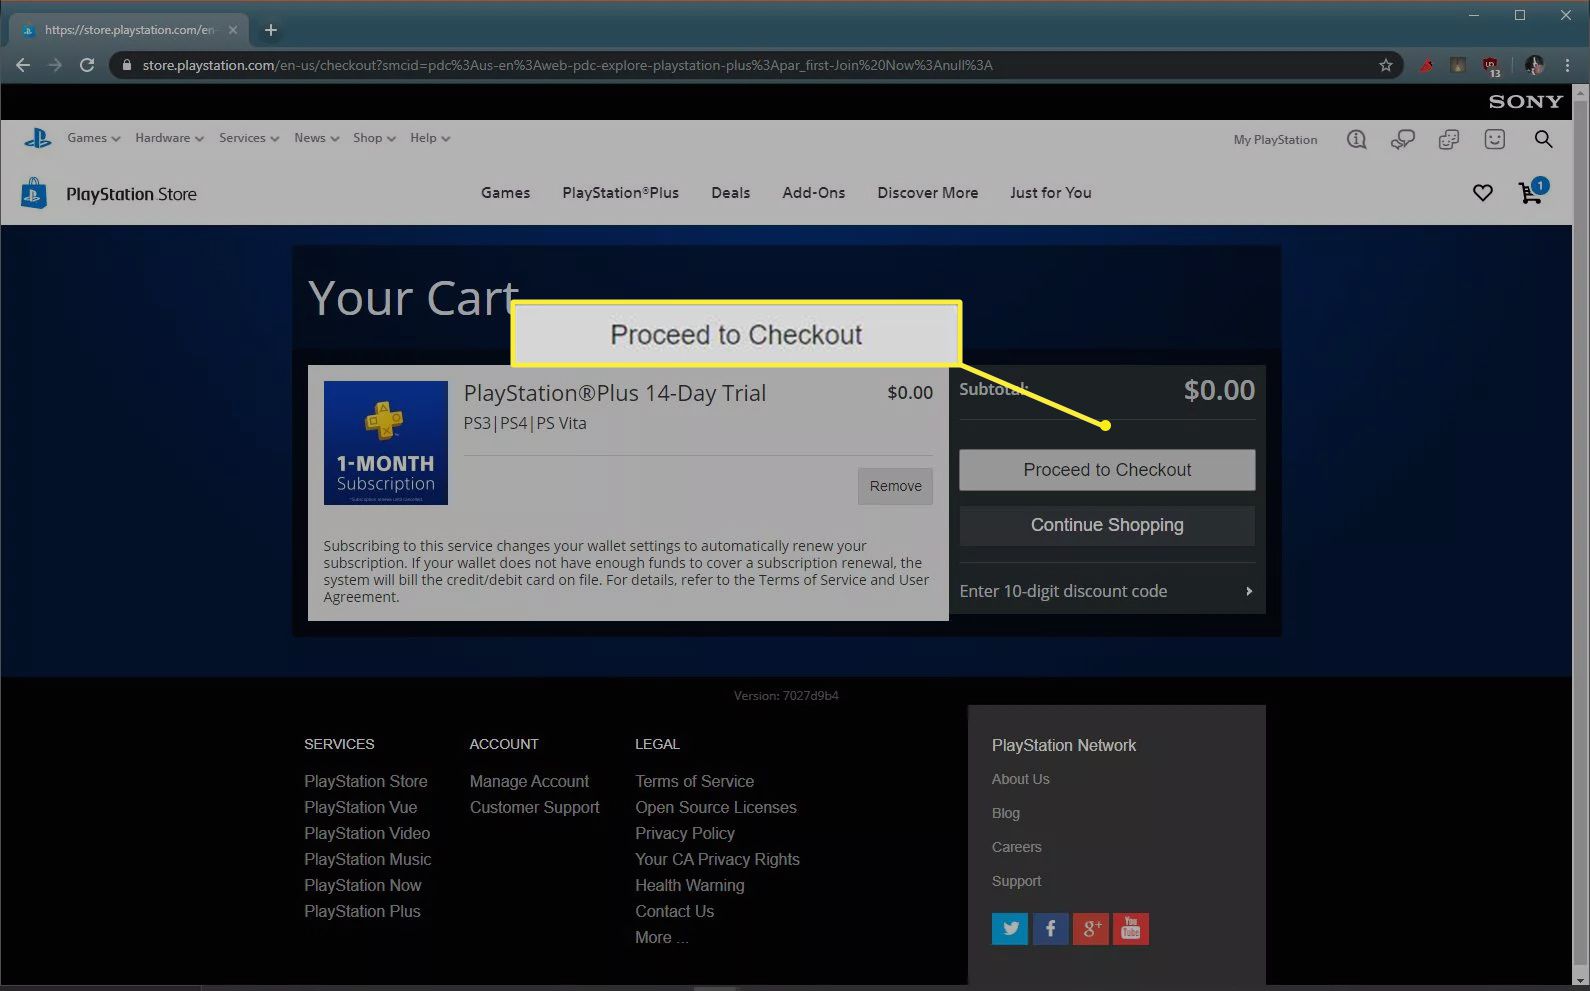The width and height of the screenshot is (1590, 991).
Task: Select the Just for You tab
Action: (1050, 193)
